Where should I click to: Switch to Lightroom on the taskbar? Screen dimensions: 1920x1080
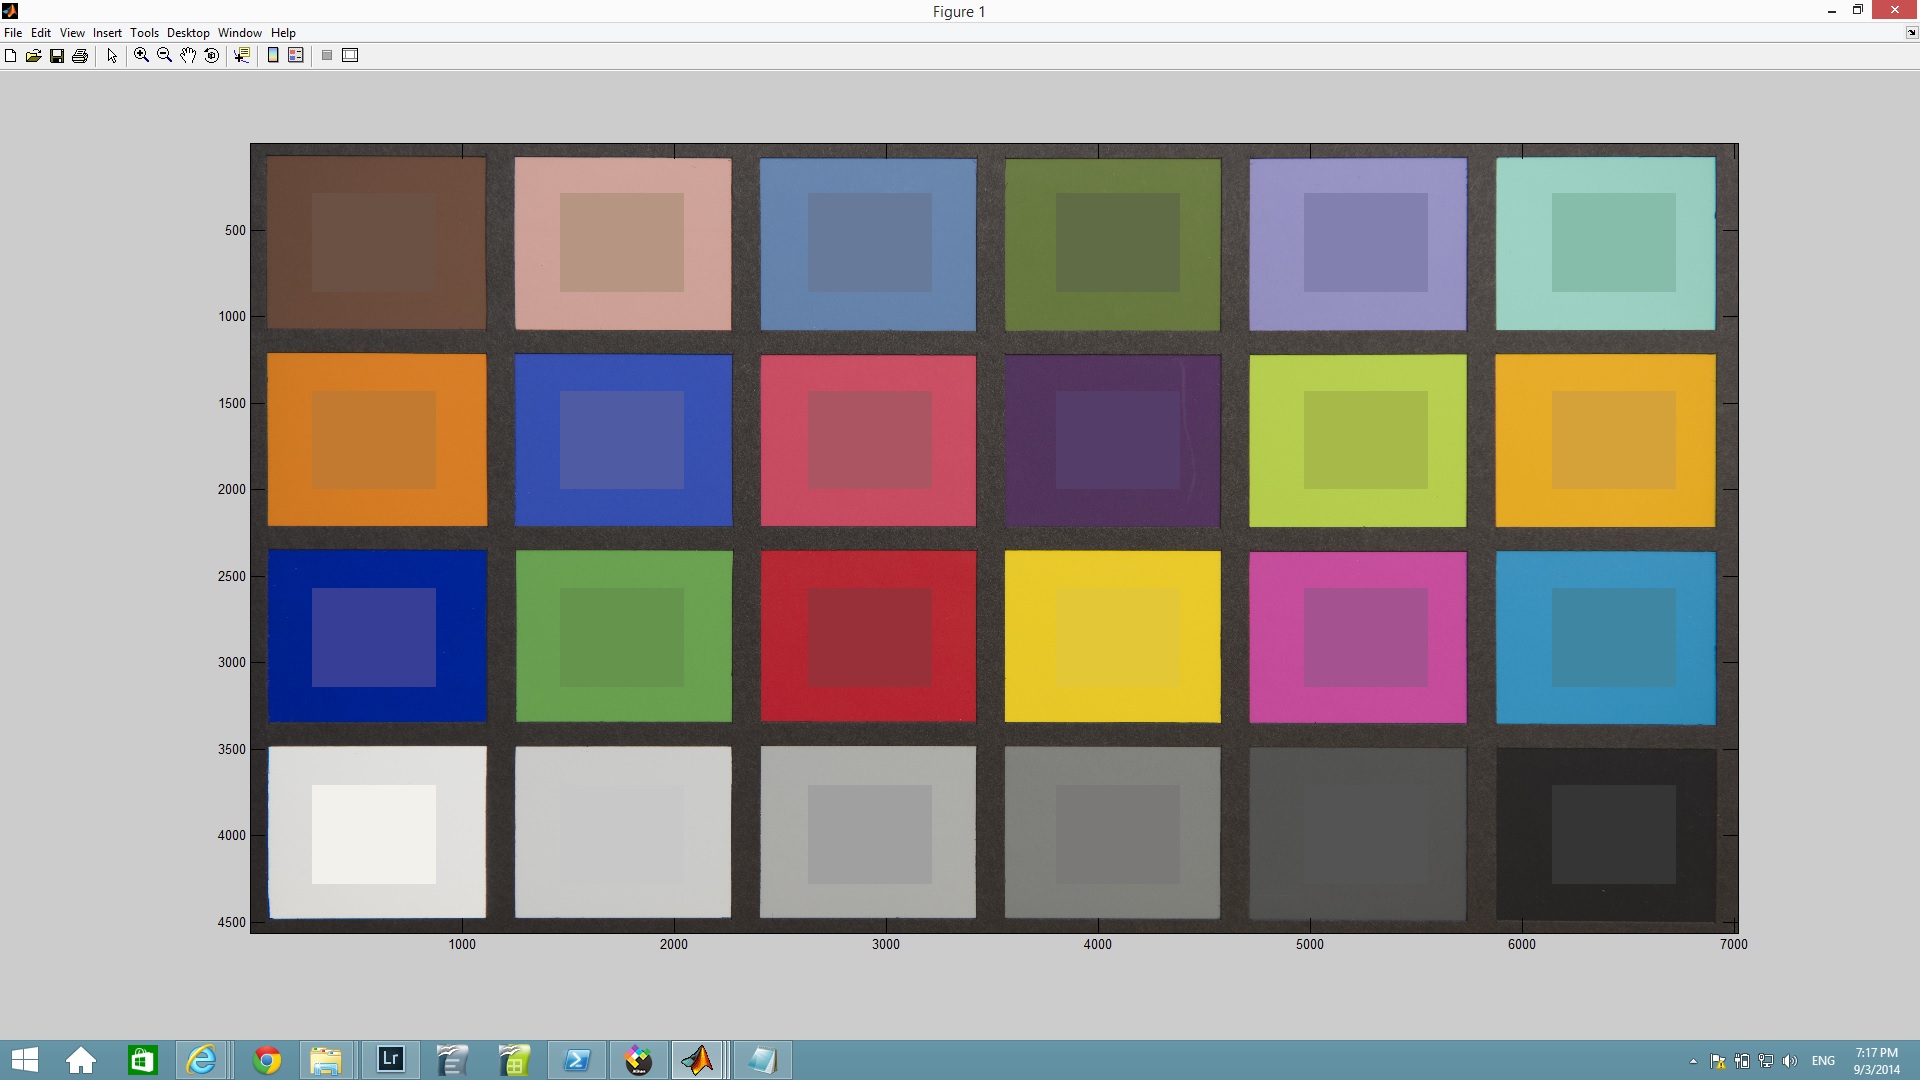tap(390, 1060)
